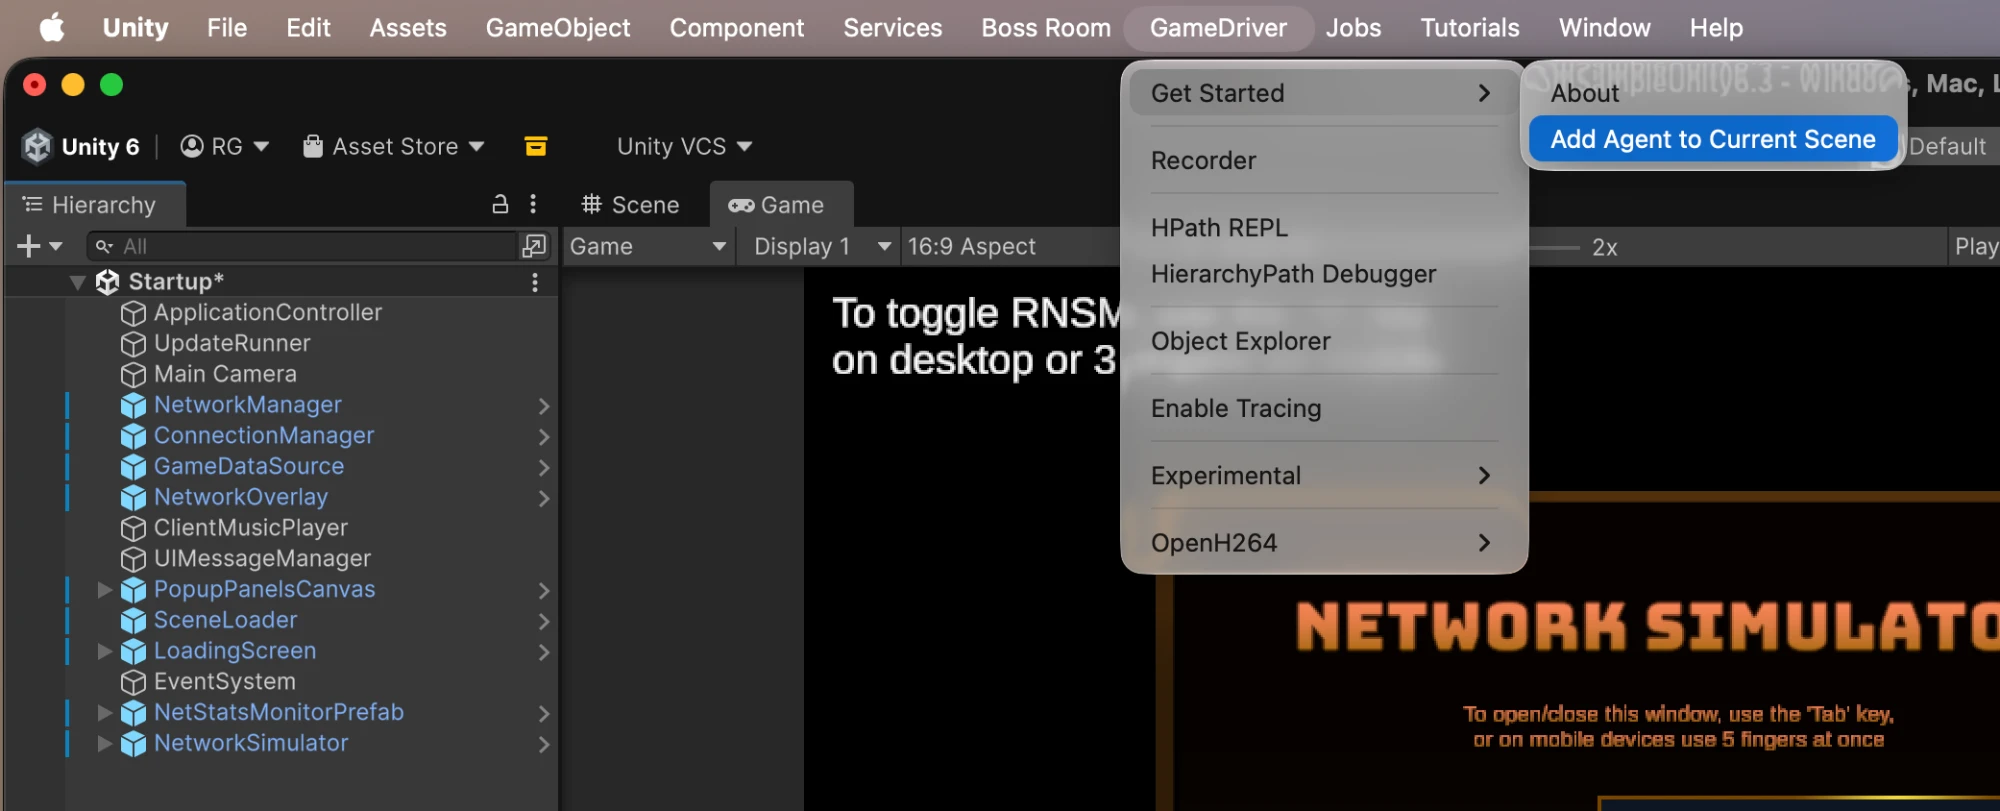Open the NetworkManager prefab arrow
The image size is (2000, 811).
click(544, 406)
